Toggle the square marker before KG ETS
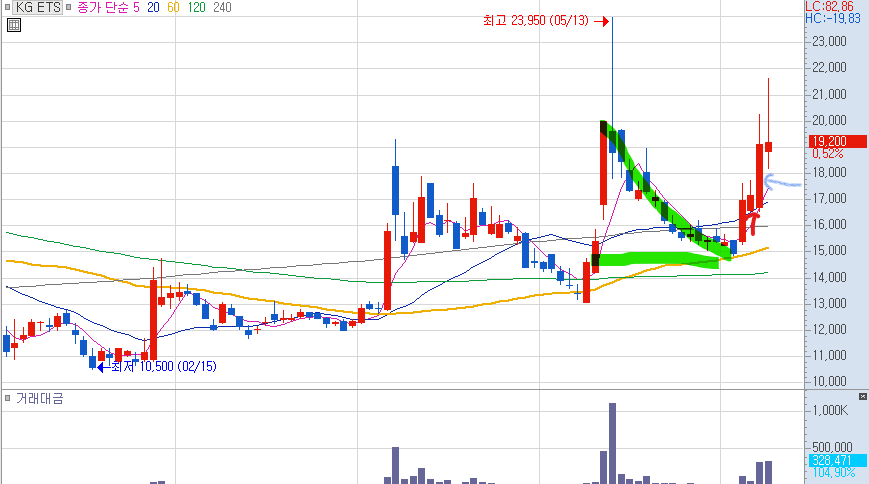 click(7, 7)
